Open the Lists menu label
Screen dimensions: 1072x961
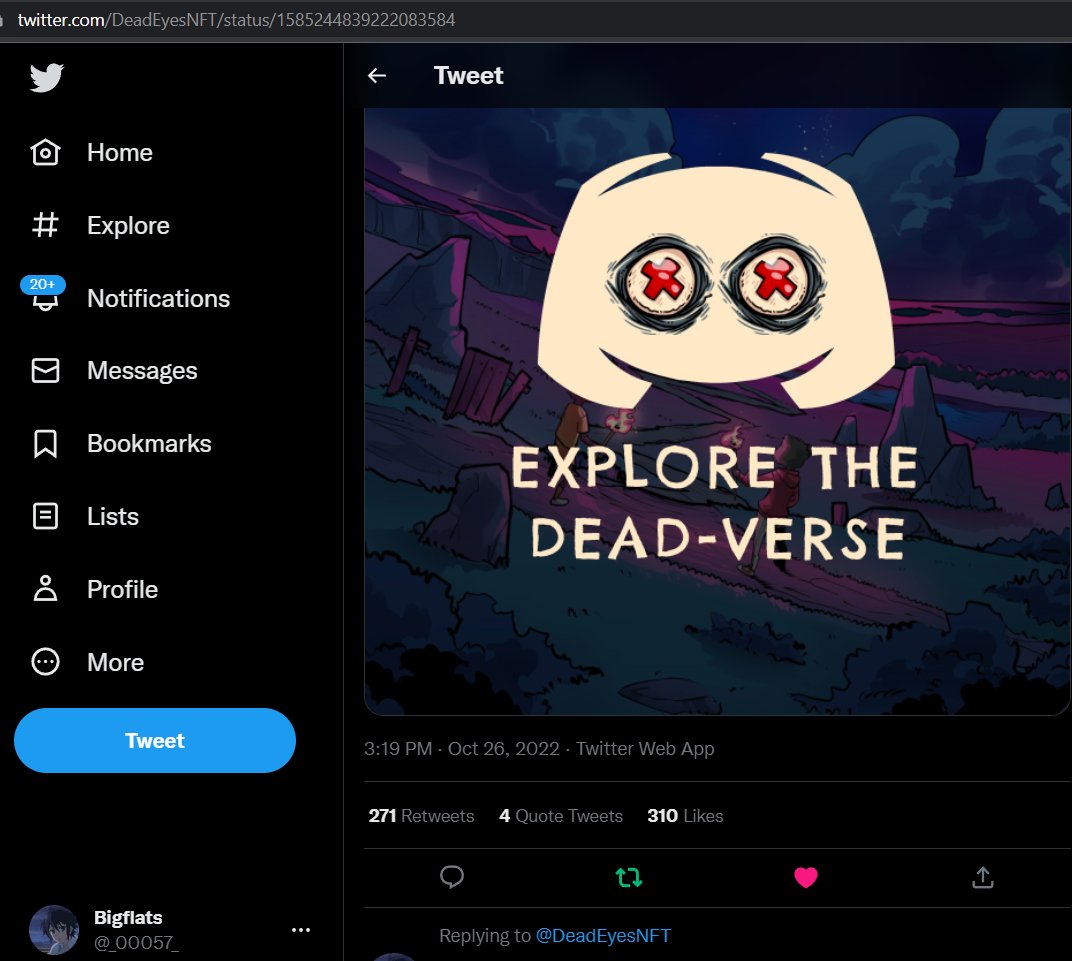click(x=113, y=517)
